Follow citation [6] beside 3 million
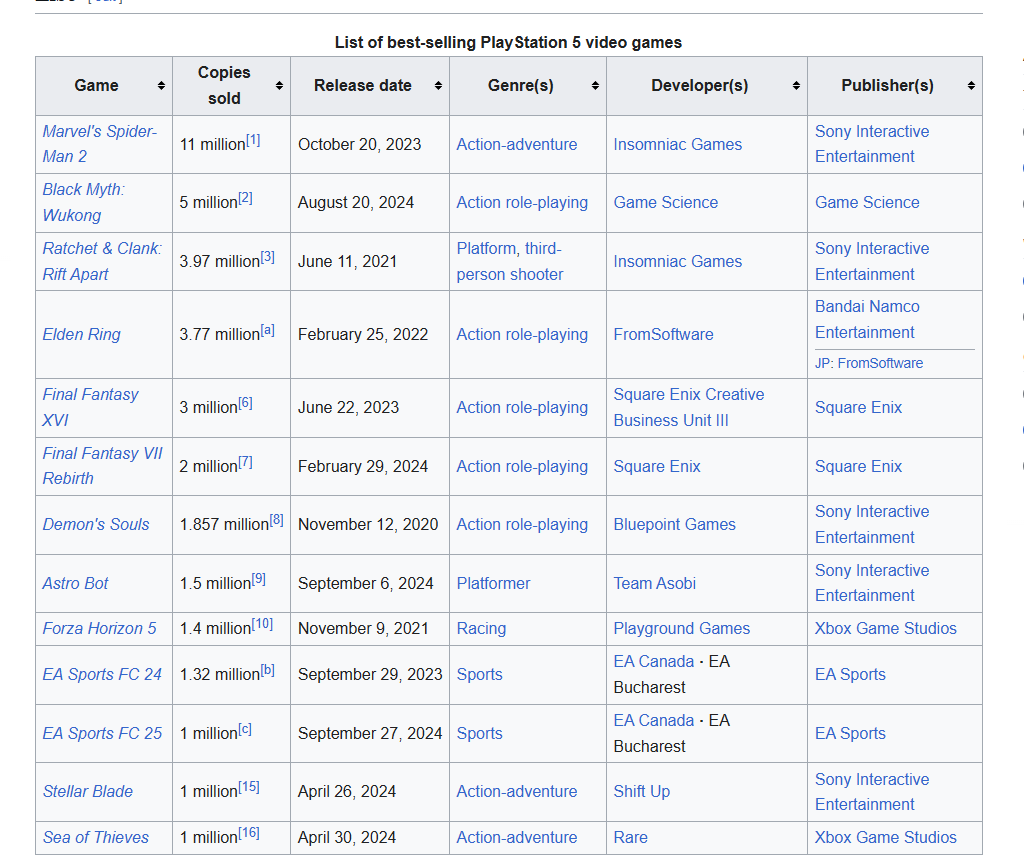Screen dimensions: 1024x866 246,403
